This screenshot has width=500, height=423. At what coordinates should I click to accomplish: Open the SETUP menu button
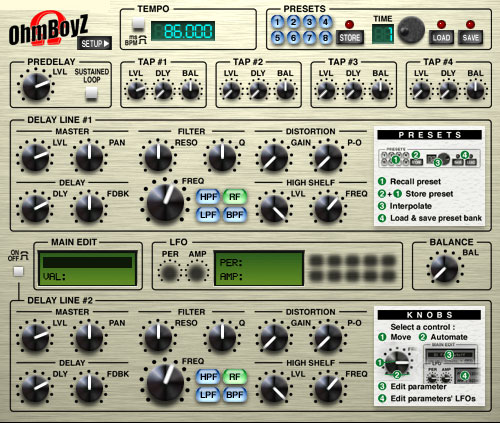[95, 43]
